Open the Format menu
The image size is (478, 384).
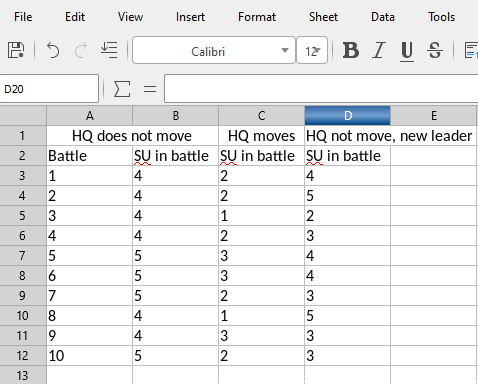tap(257, 17)
